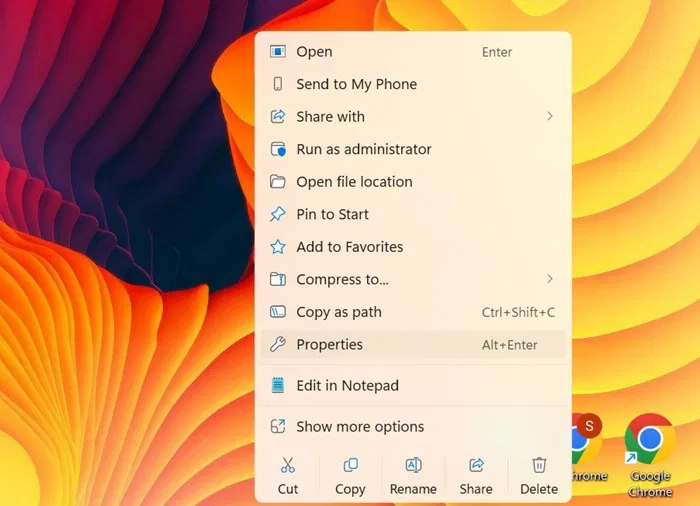Image resolution: width=700 pixels, height=506 pixels.
Task: Click the Copy label in bottom bar
Action: (x=350, y=490)
